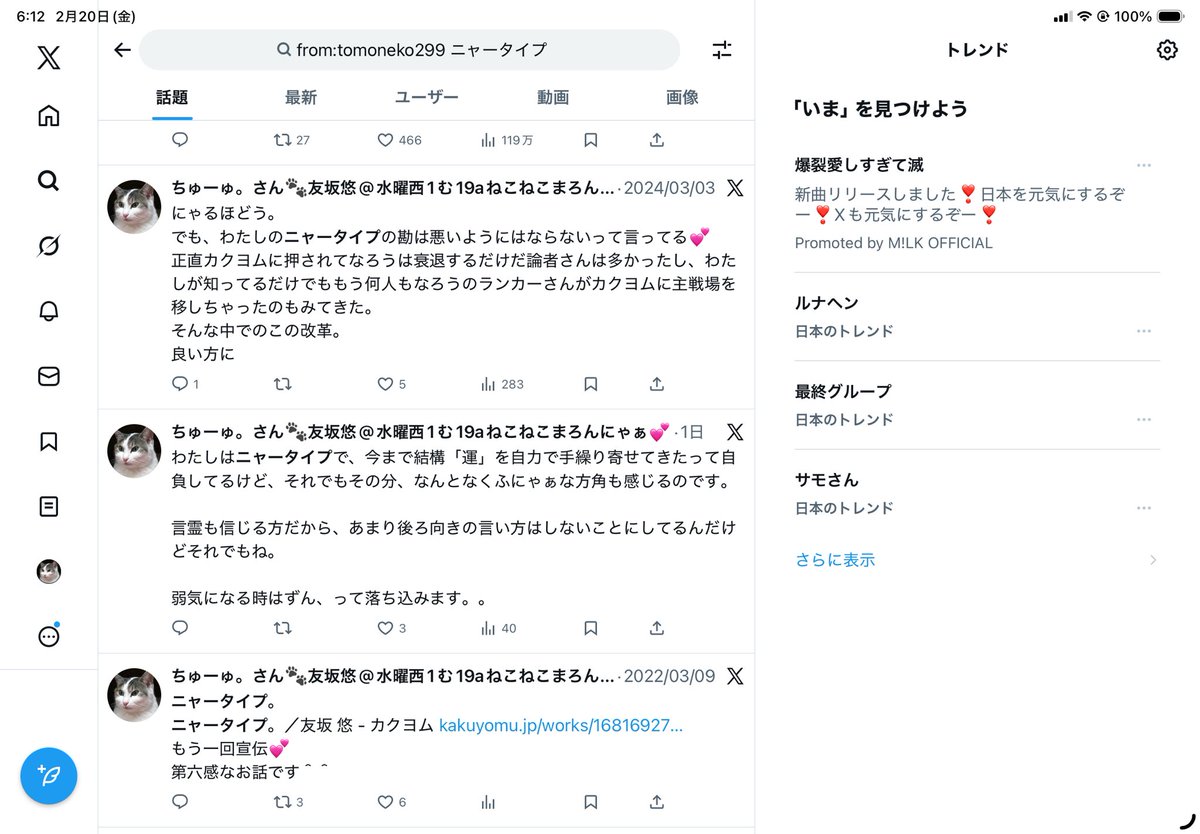Open Grok icon on 2022/03/09 post
The height and width of the screenshot is (834, 1200).
click(735, 676)
